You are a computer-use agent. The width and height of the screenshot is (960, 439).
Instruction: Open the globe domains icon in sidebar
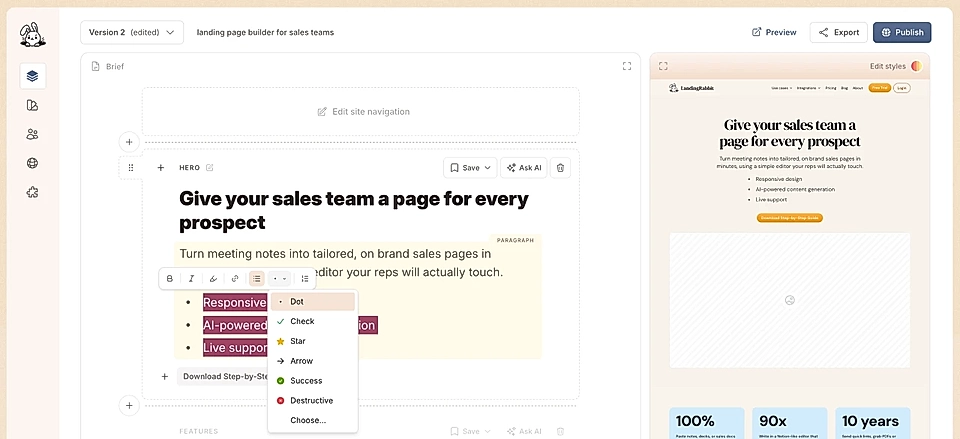(x=32, y=163)
